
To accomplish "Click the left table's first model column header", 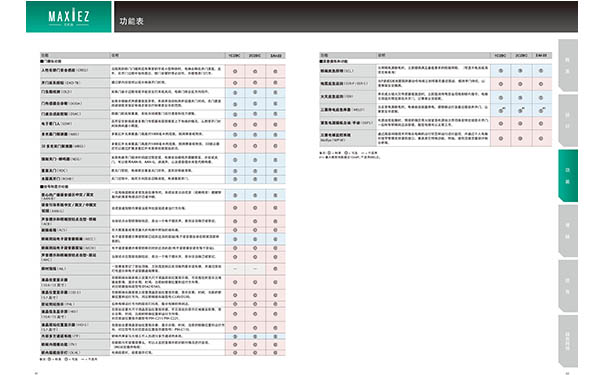I will (235, 56).
